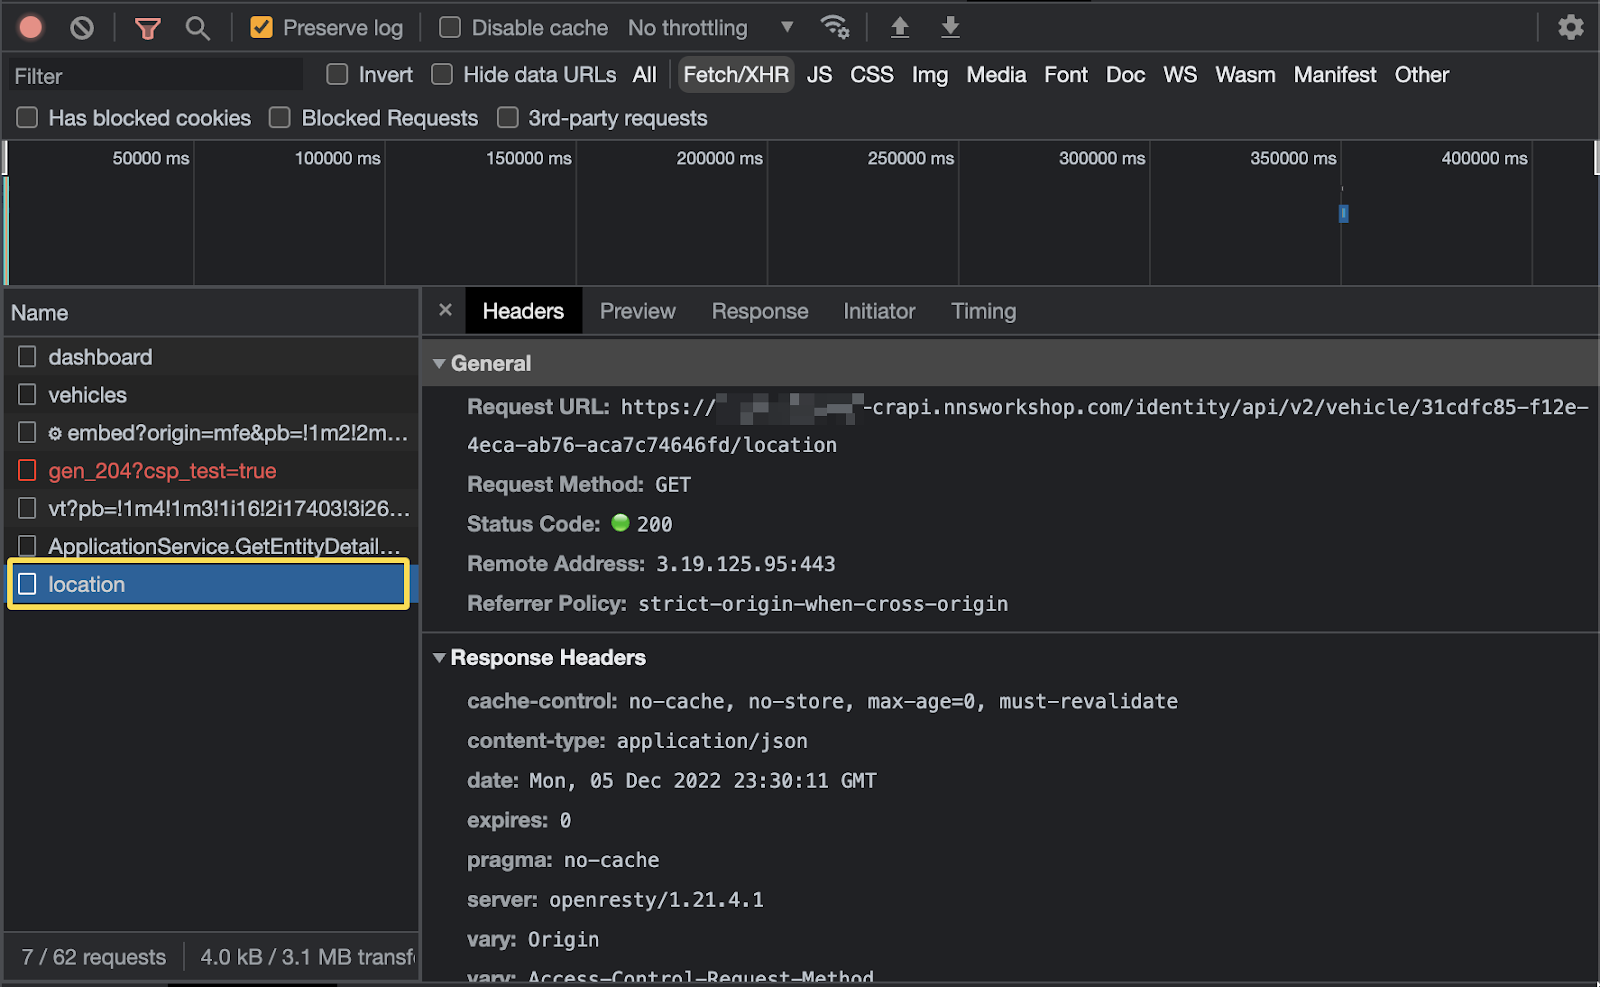Open the No throttling dropdown

pyautogui.click(x=710, y=28)
